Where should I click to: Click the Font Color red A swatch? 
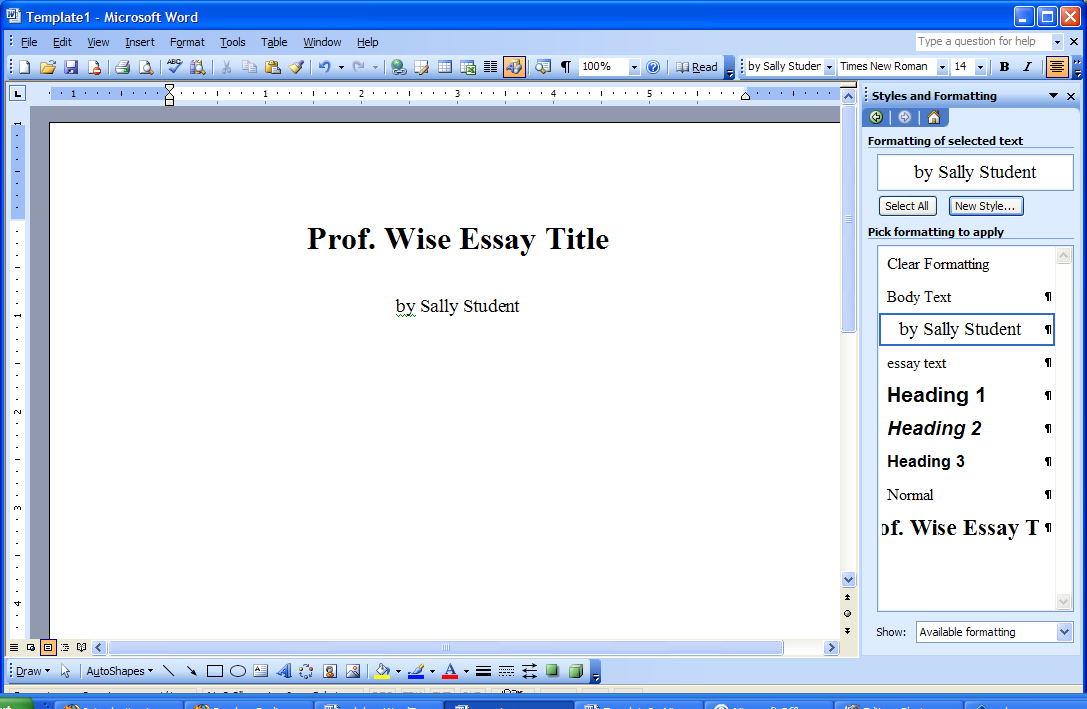(x=450, y=671)
